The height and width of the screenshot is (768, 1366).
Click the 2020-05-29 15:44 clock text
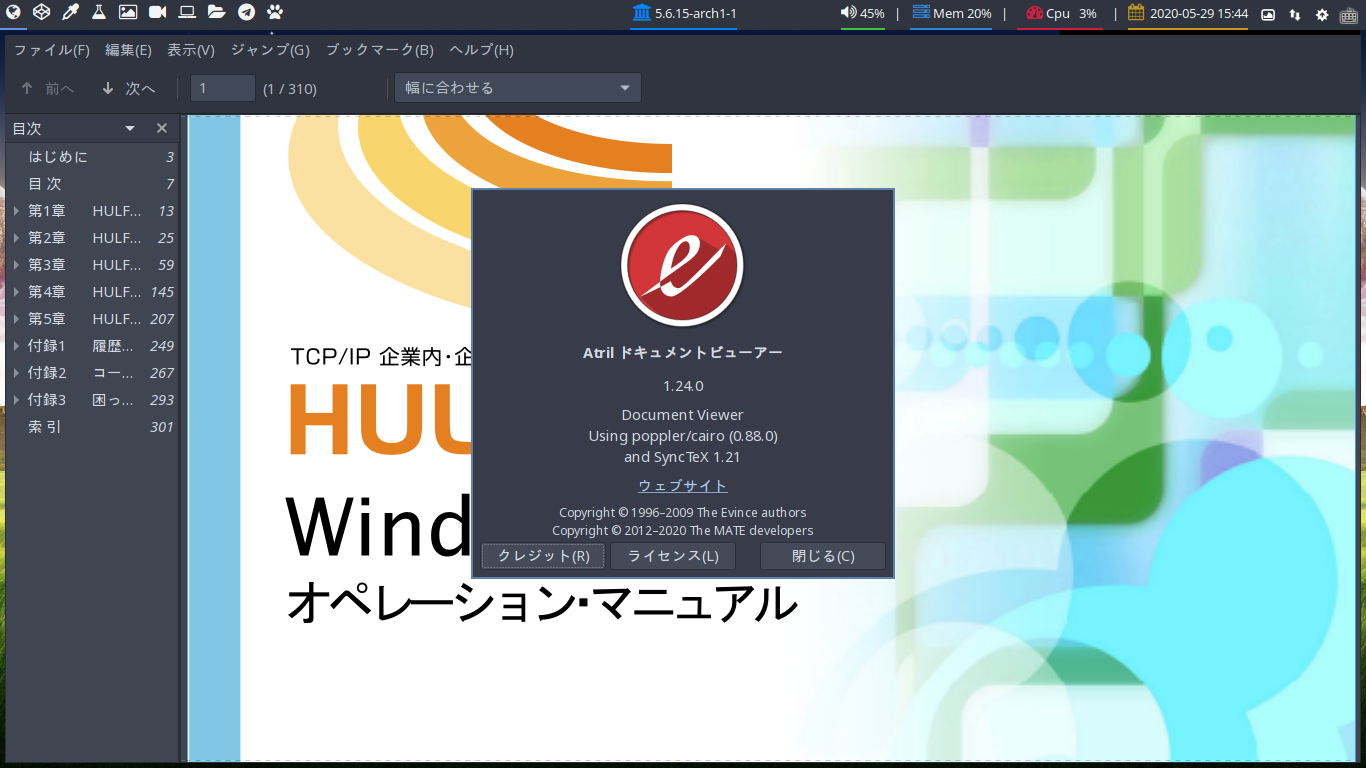(x=1198, y=14)
